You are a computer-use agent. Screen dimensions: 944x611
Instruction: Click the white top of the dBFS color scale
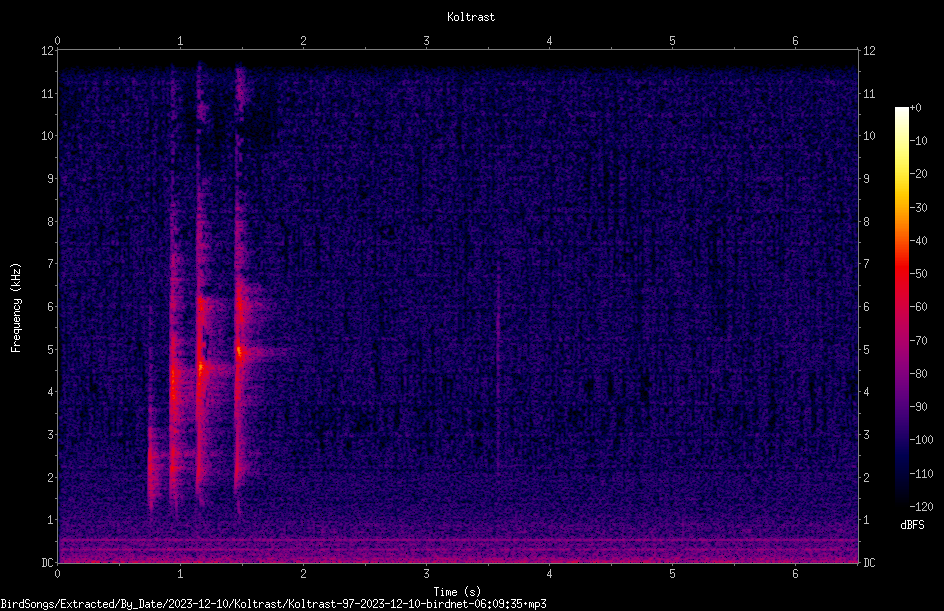(901, 113)
